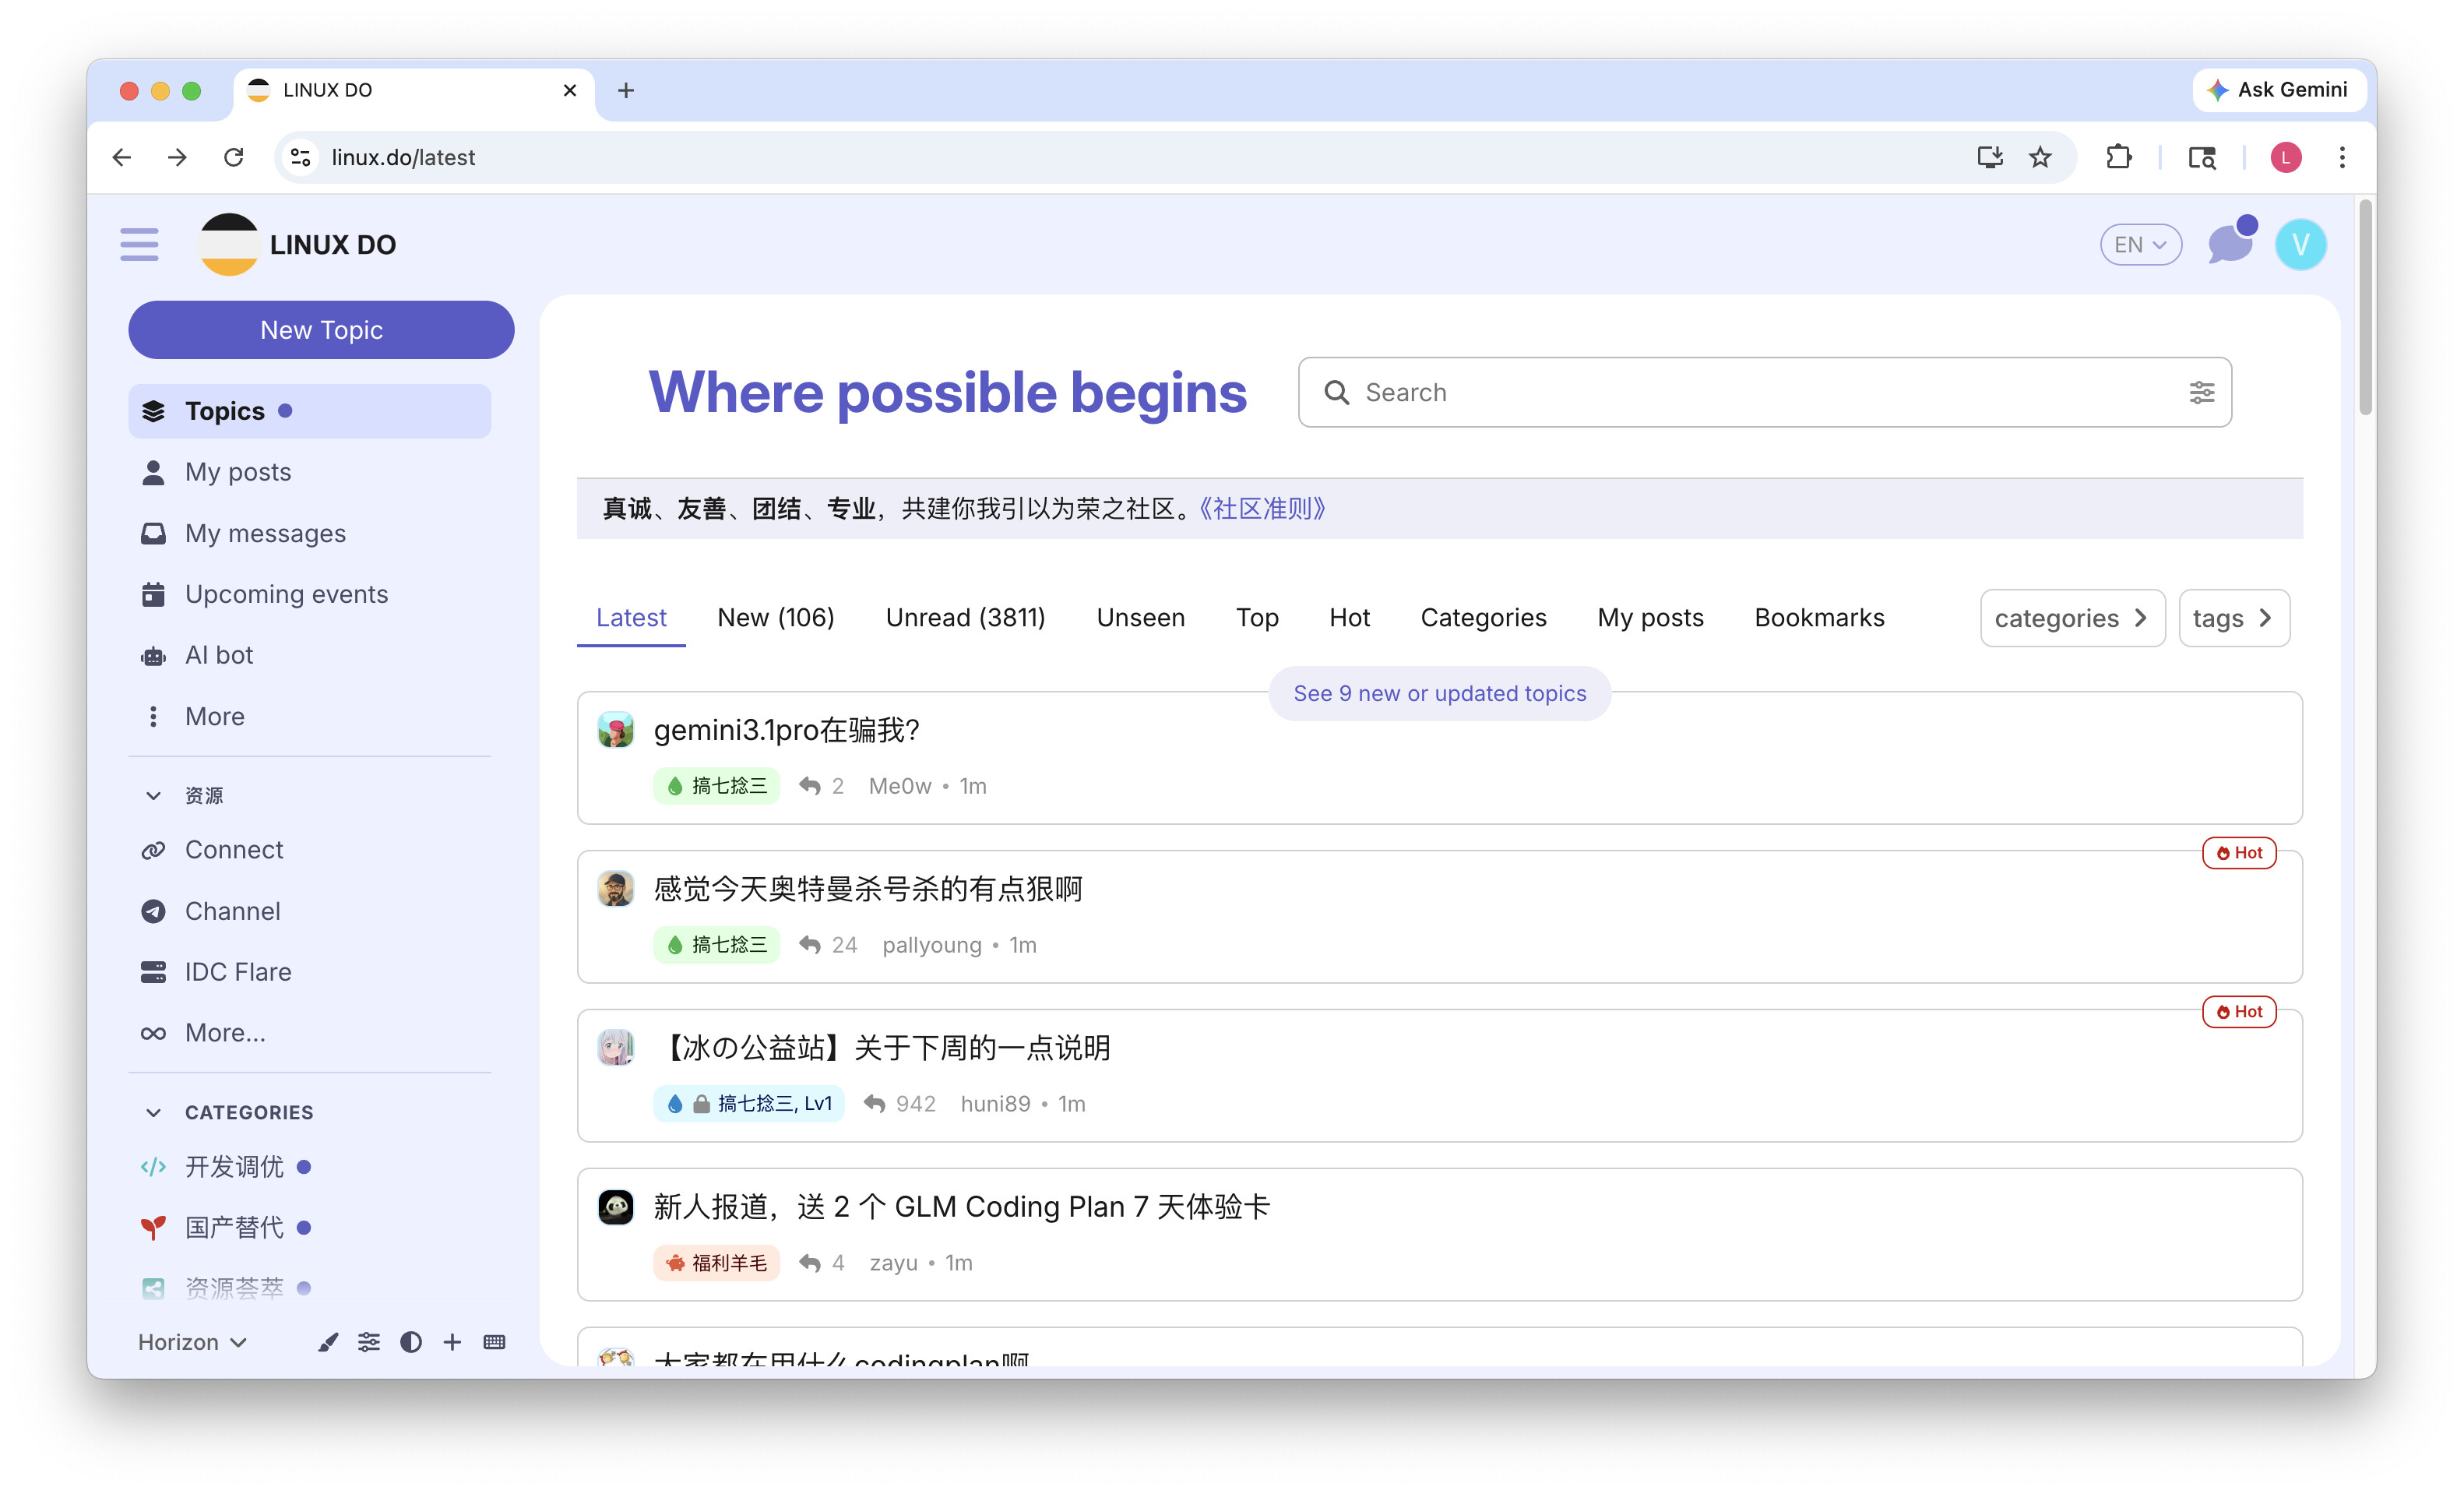The width and height of the screenshot is (2464, 1494).
Task: Click See 9 new or updated topics
Action: tap(1439, 693)
